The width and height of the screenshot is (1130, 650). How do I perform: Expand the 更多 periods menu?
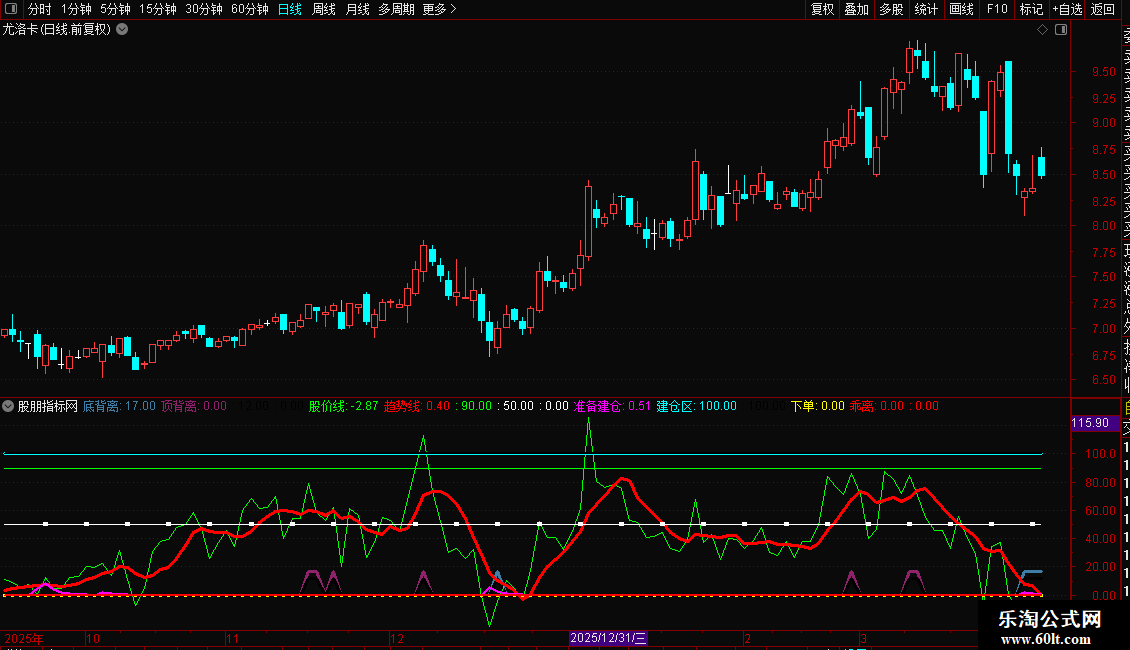(x=440, y=9)
